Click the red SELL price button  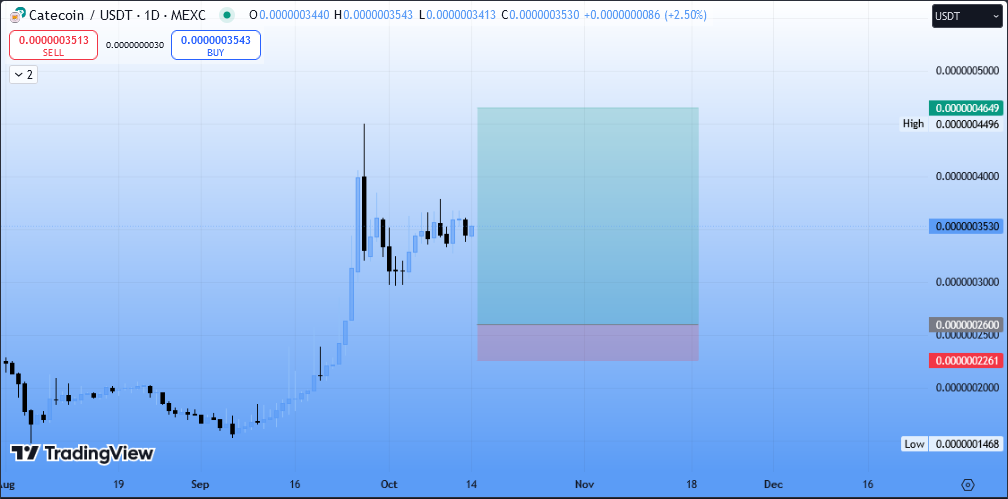[53, 45]
